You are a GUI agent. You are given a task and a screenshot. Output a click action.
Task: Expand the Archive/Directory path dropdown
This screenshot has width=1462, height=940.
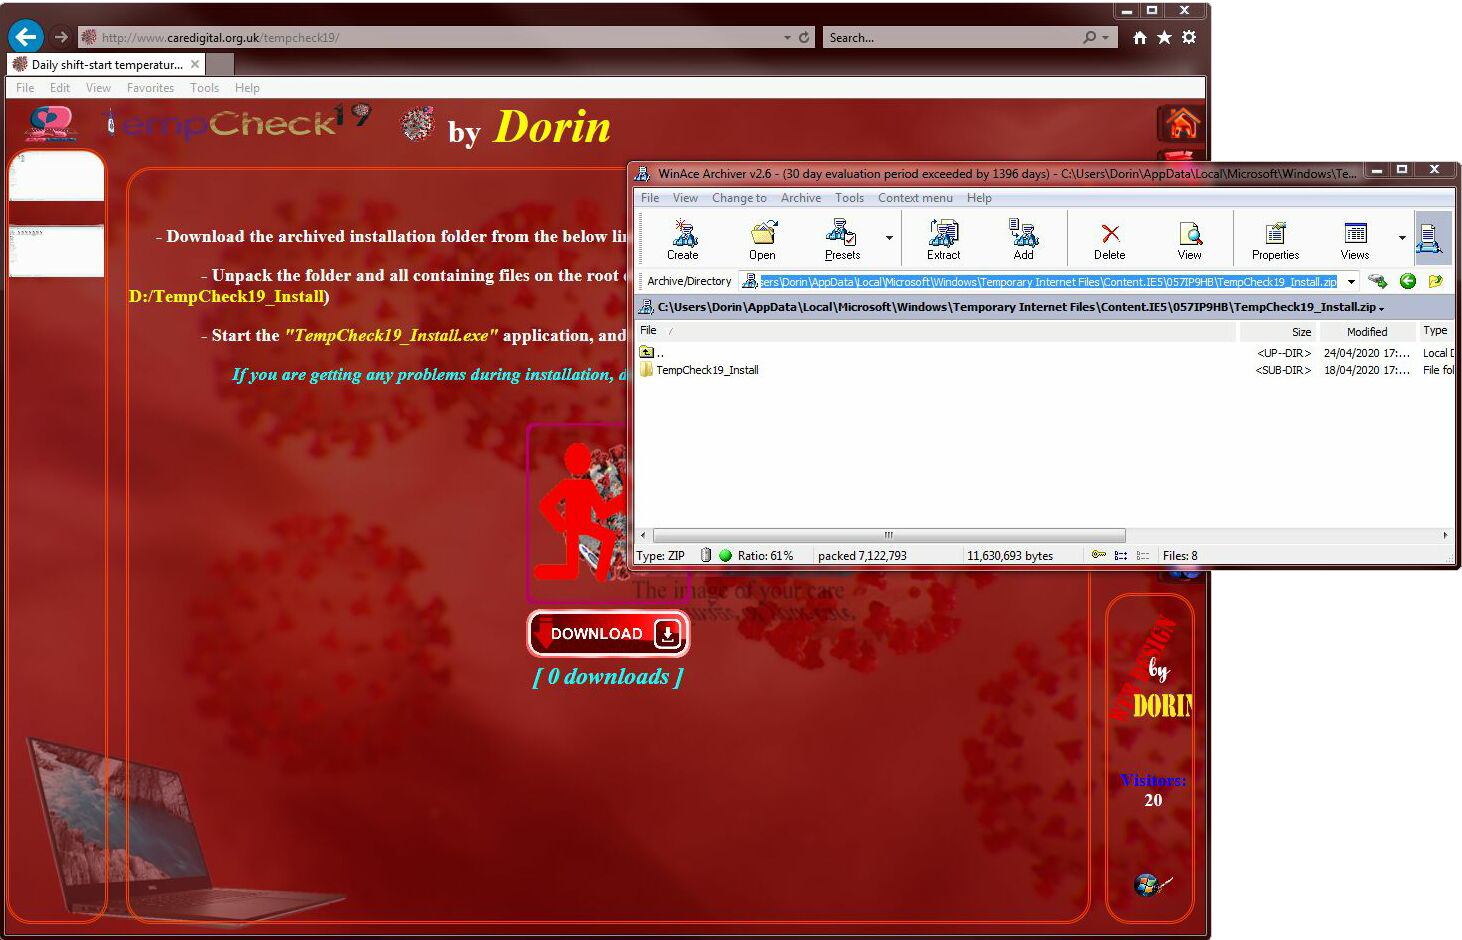(1351, 282)
